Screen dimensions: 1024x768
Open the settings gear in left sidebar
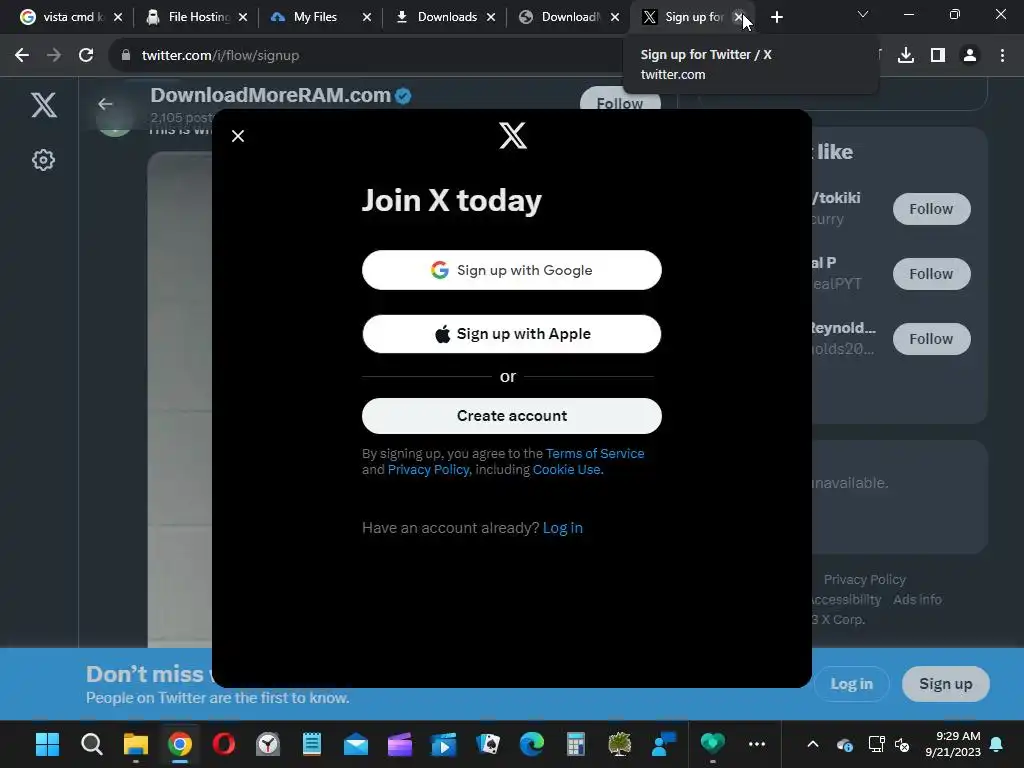point(44,160)
